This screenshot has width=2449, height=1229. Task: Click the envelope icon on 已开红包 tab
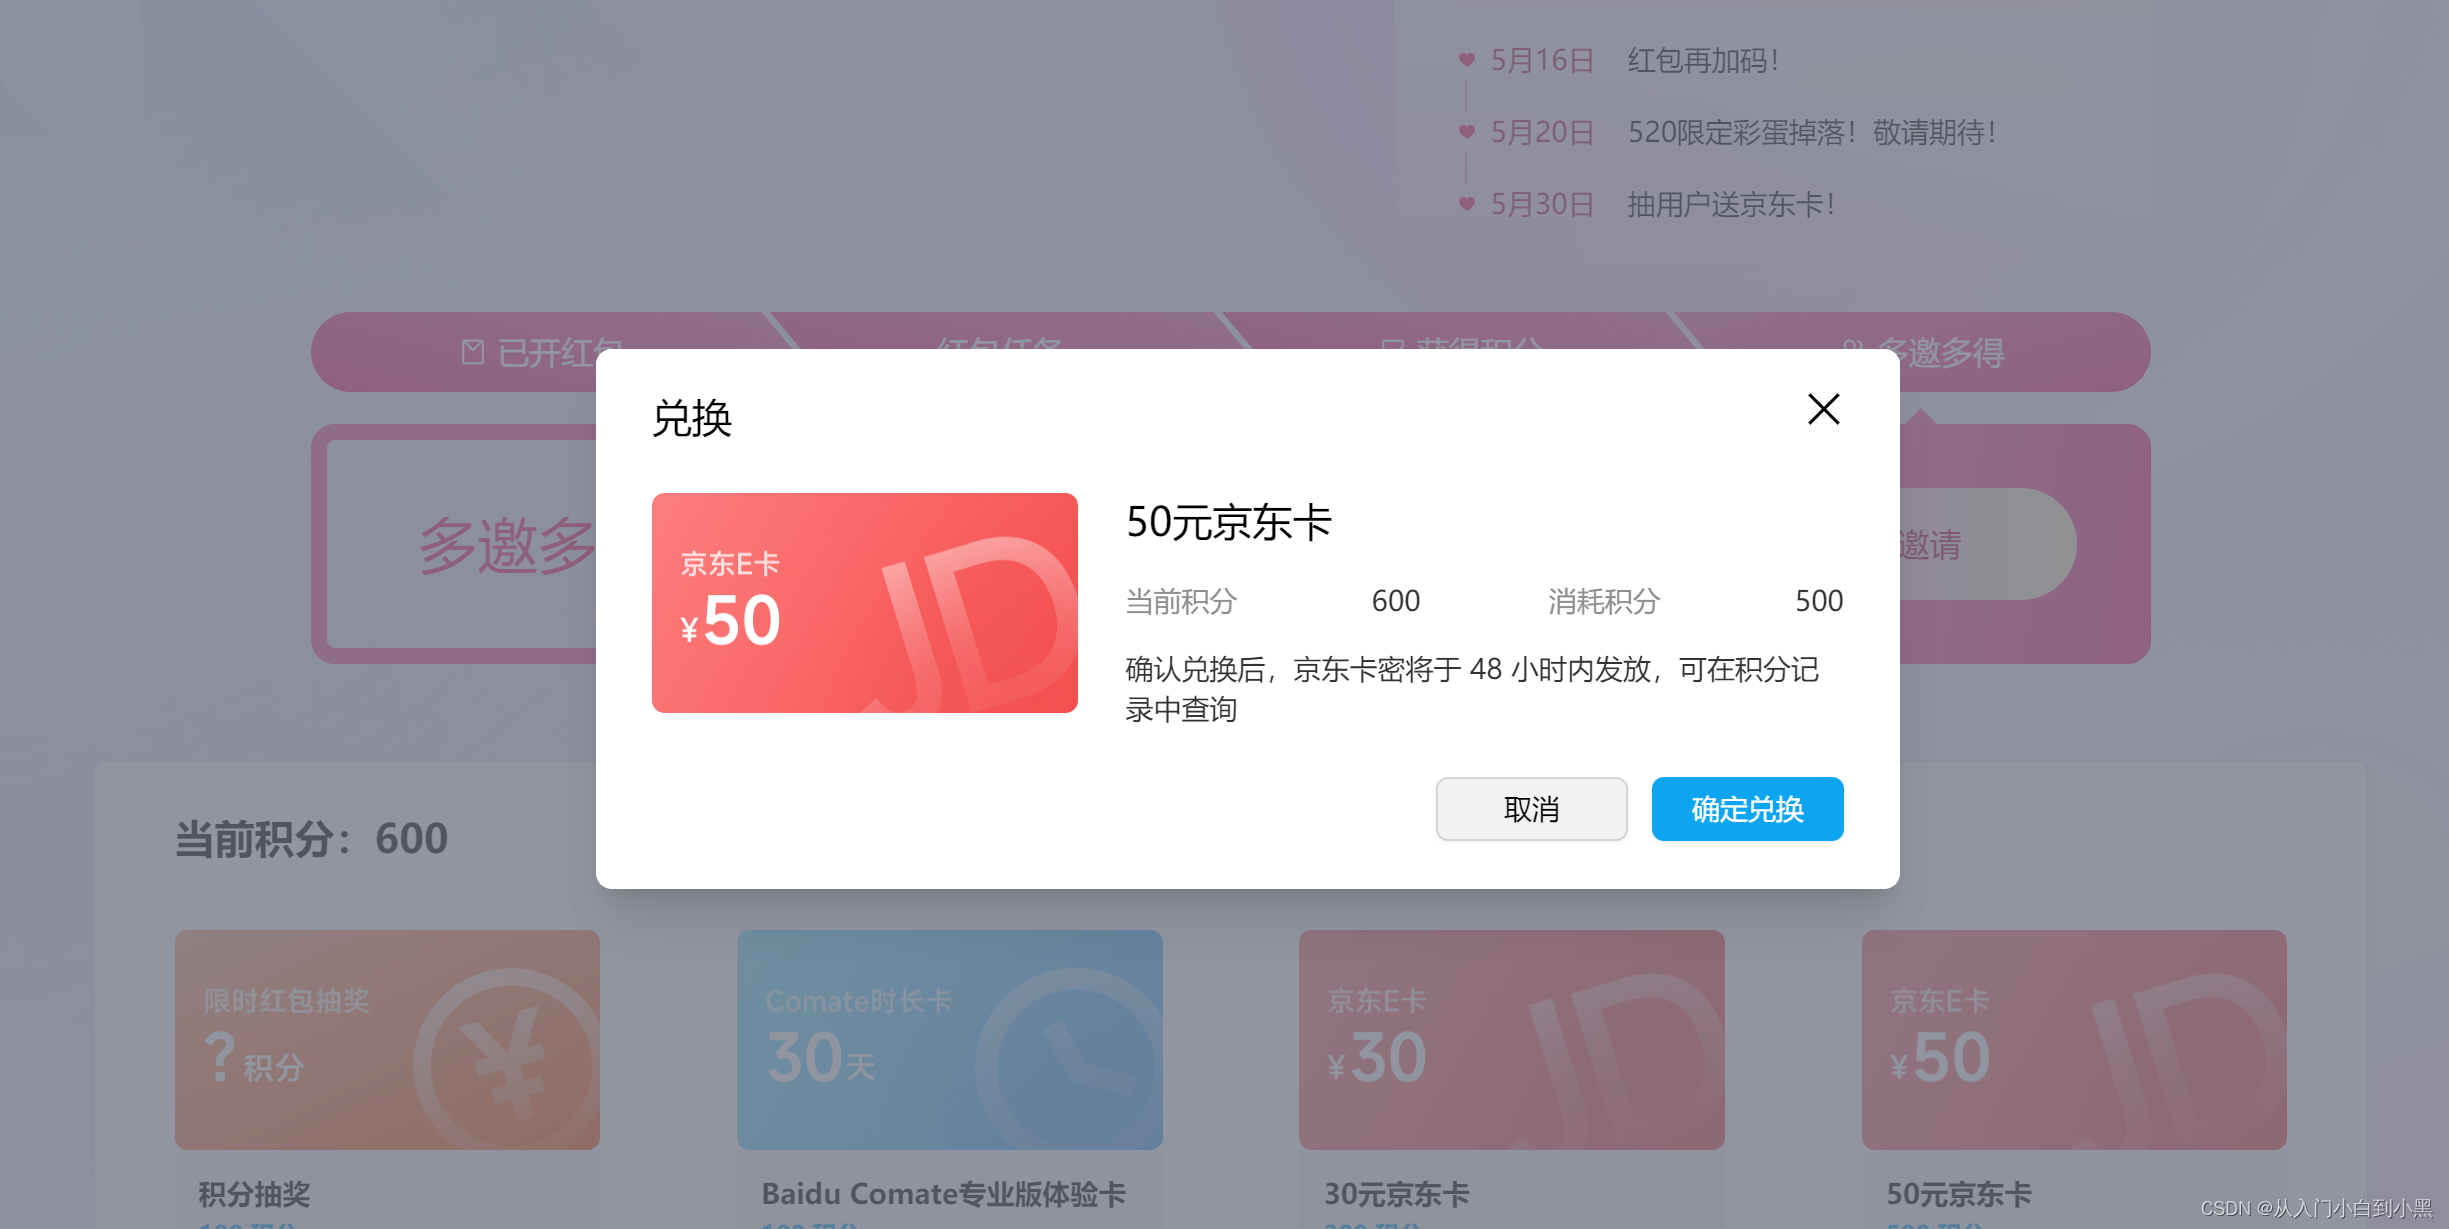(473, 352)
